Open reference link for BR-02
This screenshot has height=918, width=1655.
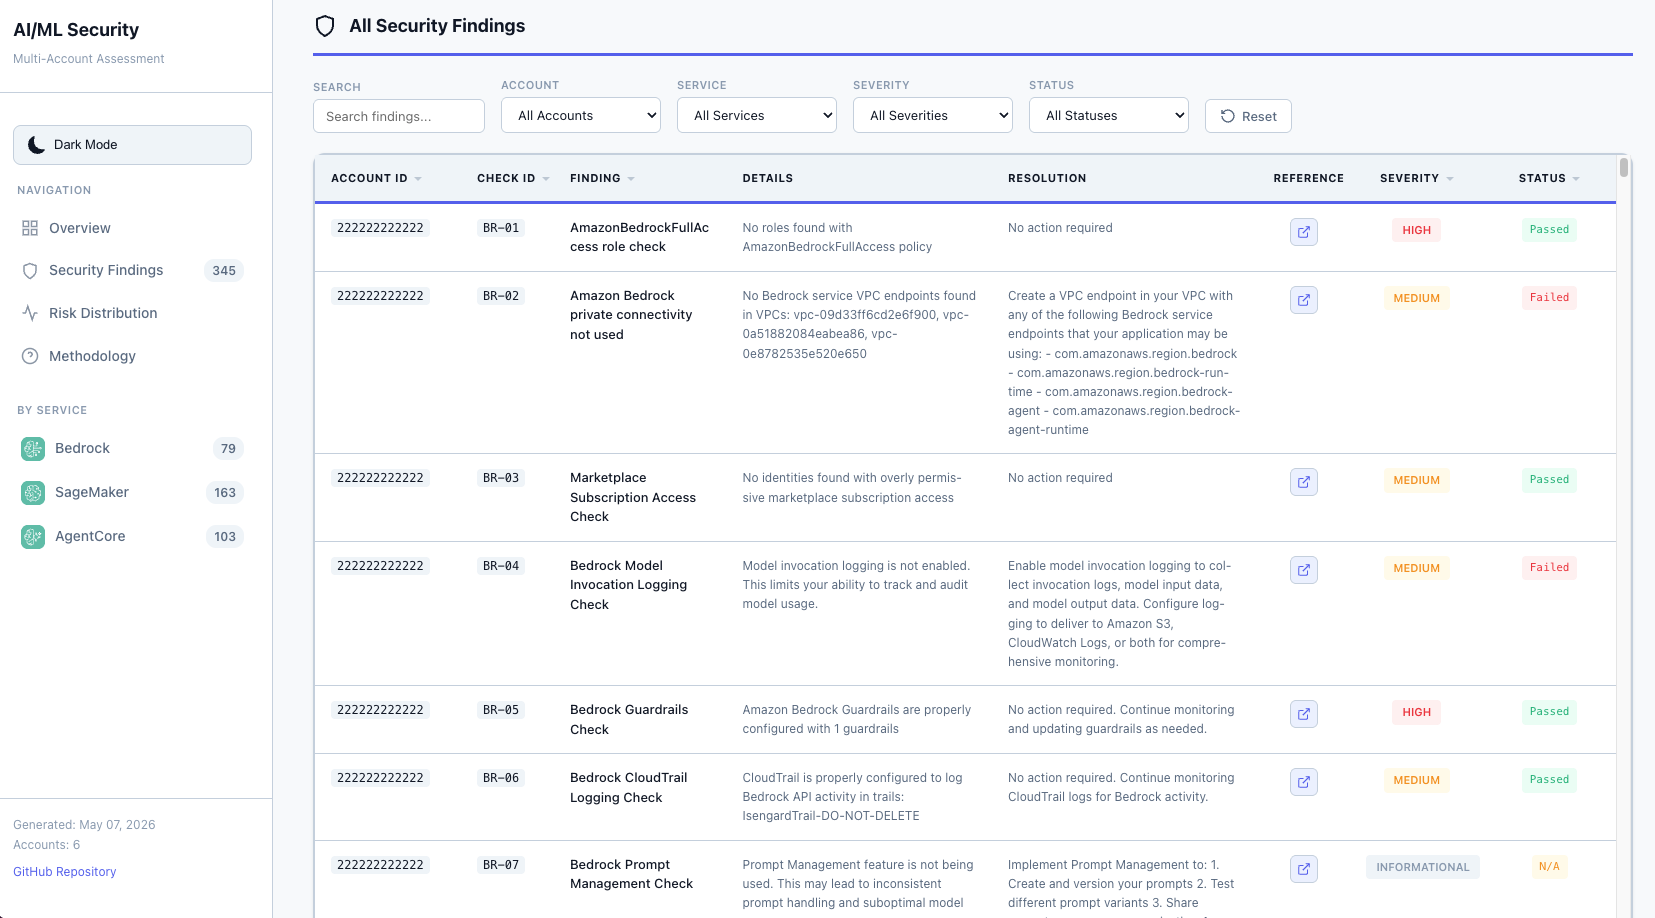tap(1303, 300)
